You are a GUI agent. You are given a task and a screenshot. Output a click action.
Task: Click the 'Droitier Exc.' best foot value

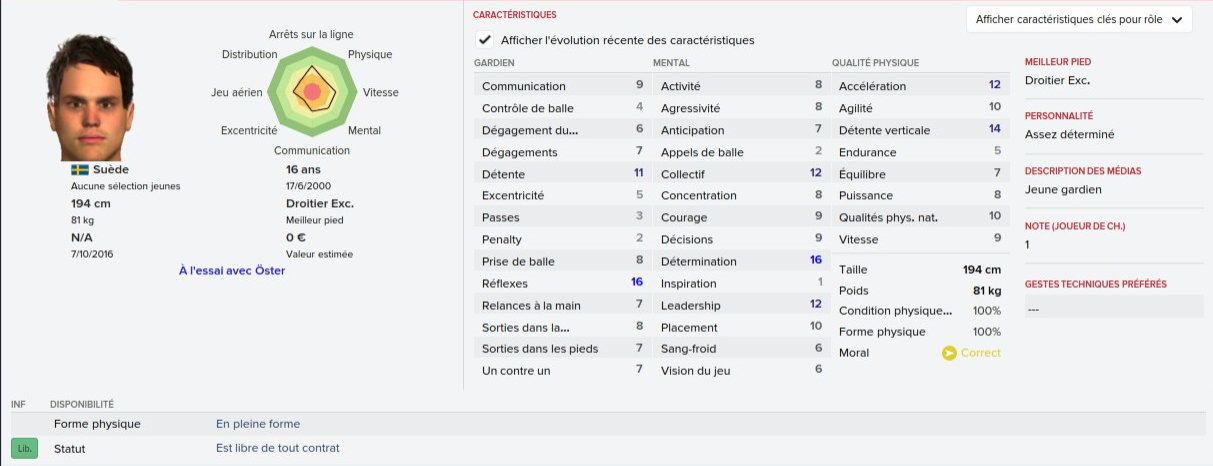(1058, 80)
